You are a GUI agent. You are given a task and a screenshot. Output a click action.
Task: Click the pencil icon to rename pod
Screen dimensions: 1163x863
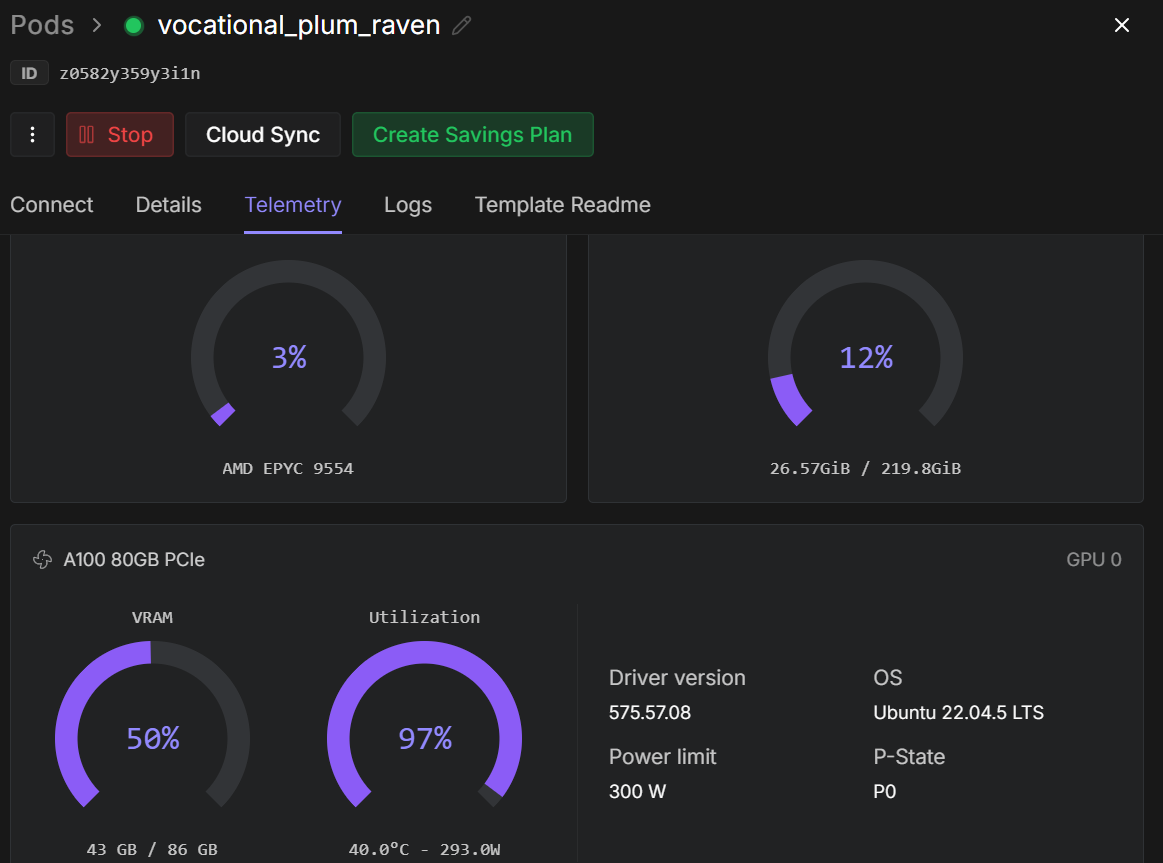point(461,26)
